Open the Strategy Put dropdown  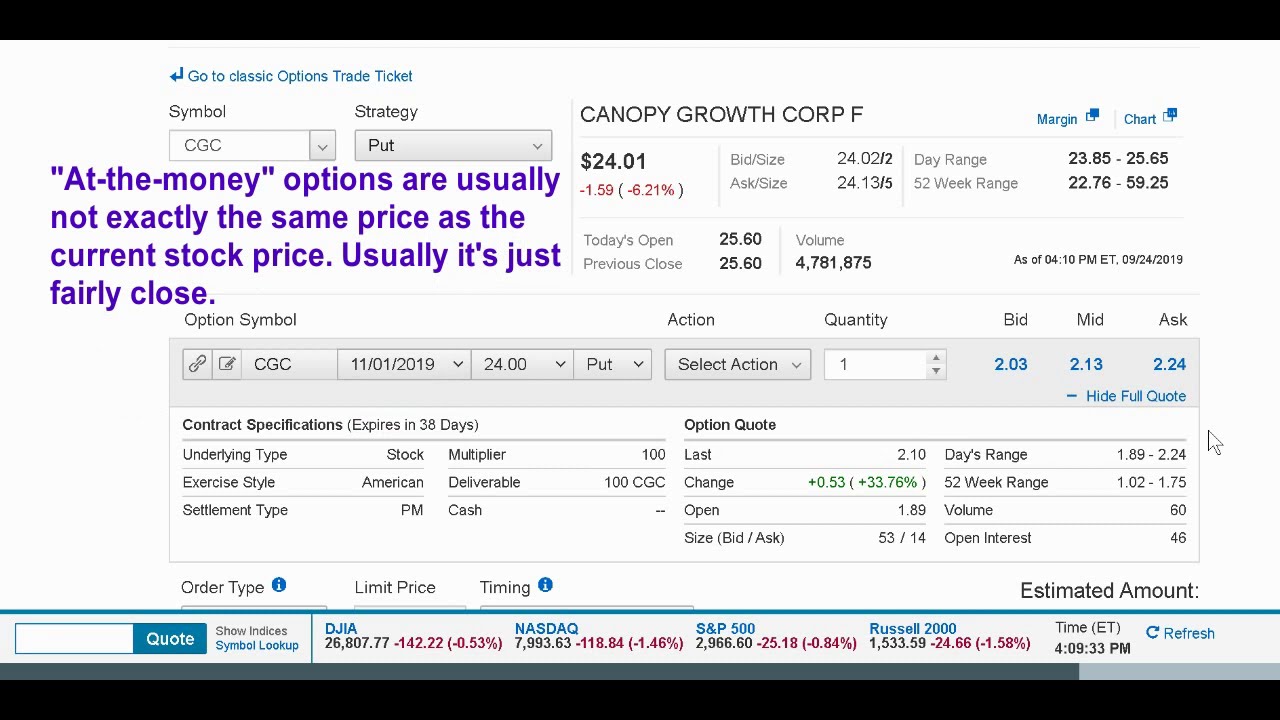point(453,146)
